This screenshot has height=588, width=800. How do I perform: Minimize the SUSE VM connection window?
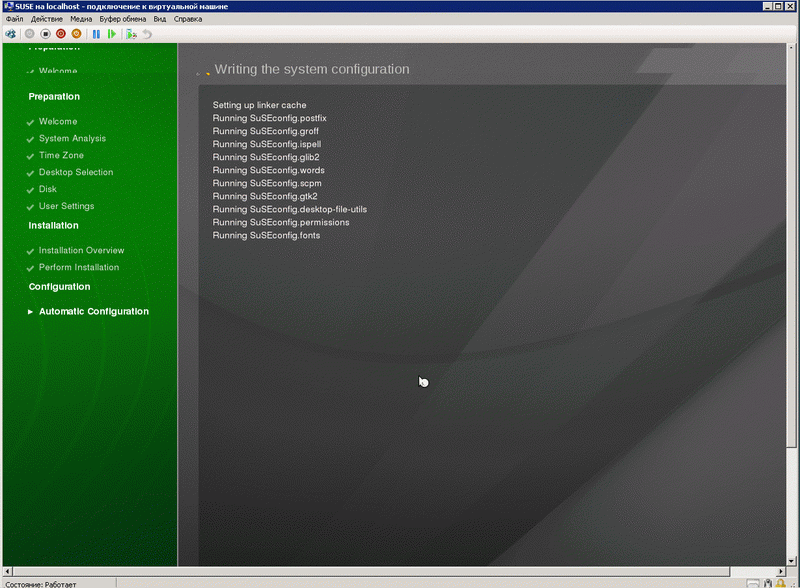767,6
